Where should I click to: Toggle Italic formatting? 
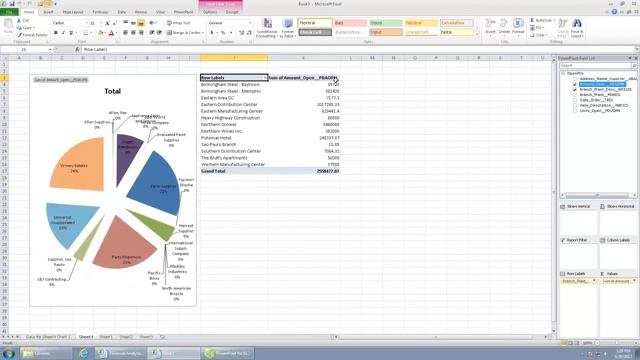click(x=63, y=33)
